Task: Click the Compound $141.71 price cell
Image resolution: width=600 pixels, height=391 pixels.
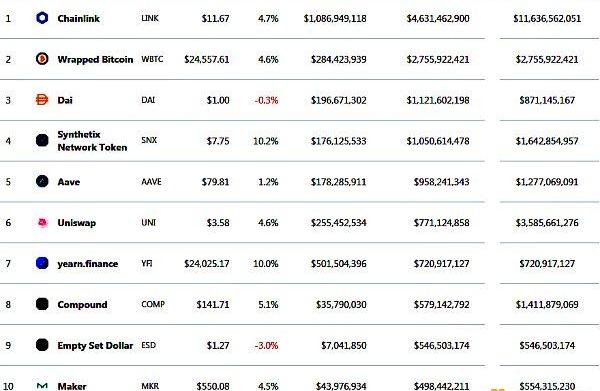Action: coord(213,305)
